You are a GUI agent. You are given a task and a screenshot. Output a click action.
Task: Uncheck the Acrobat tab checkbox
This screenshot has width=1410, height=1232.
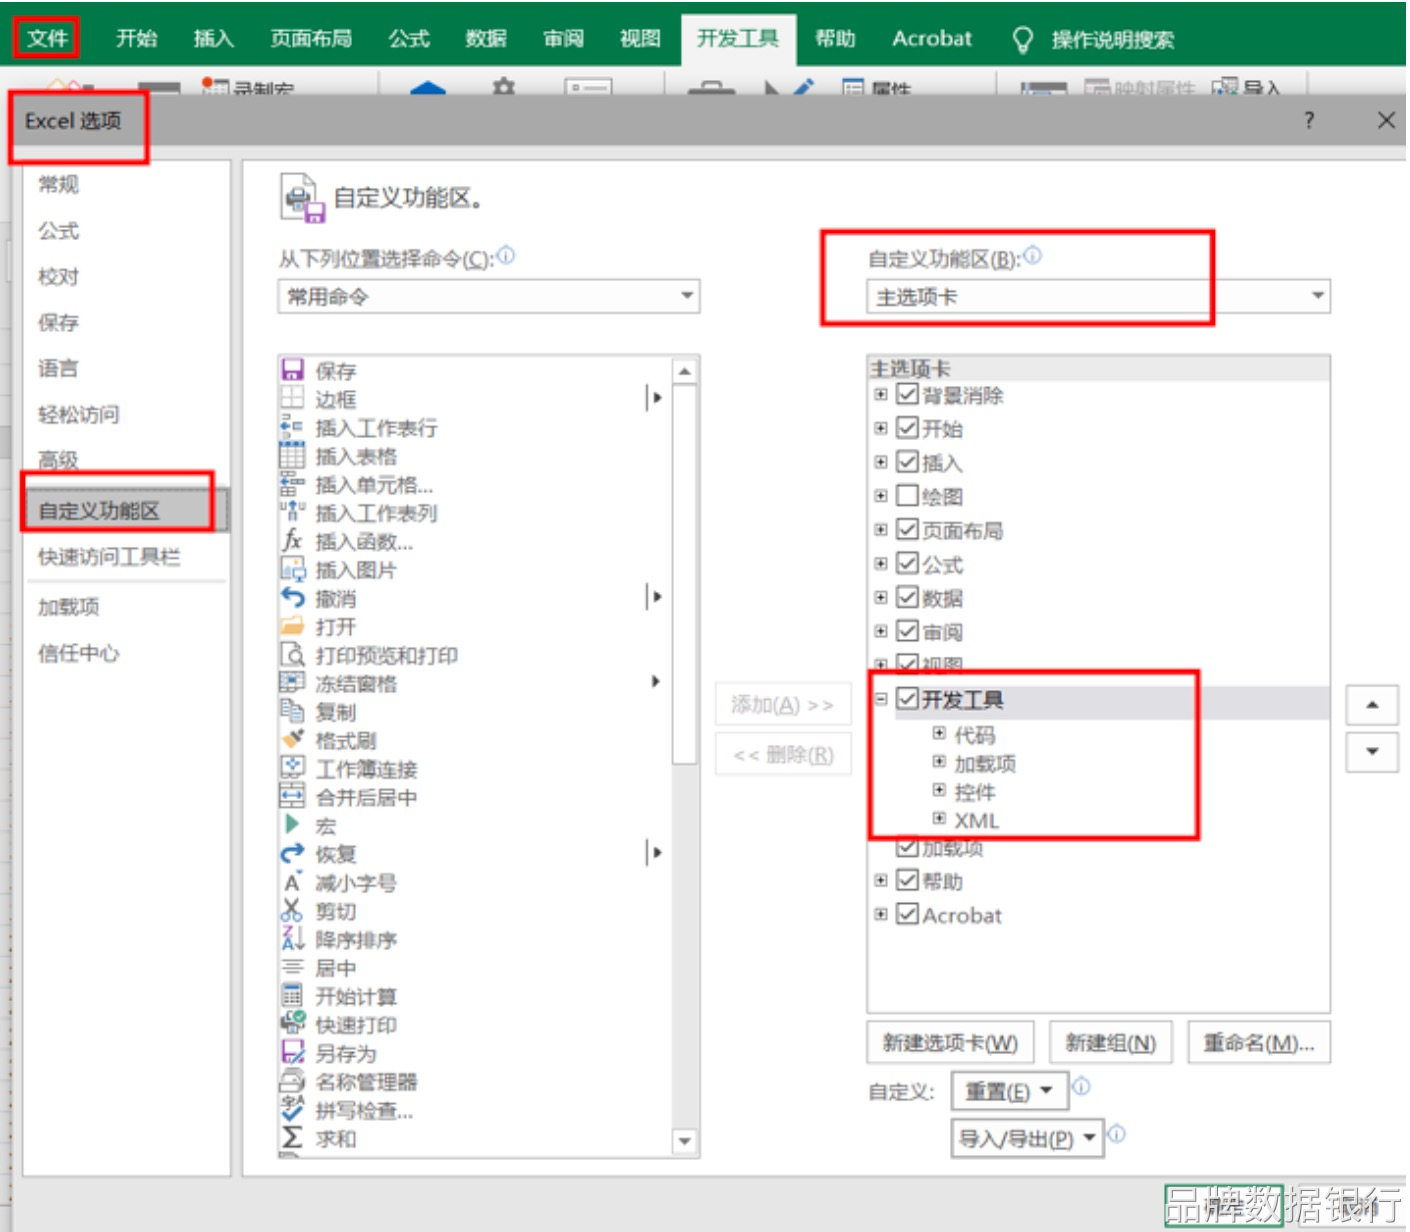click(907, 914)
